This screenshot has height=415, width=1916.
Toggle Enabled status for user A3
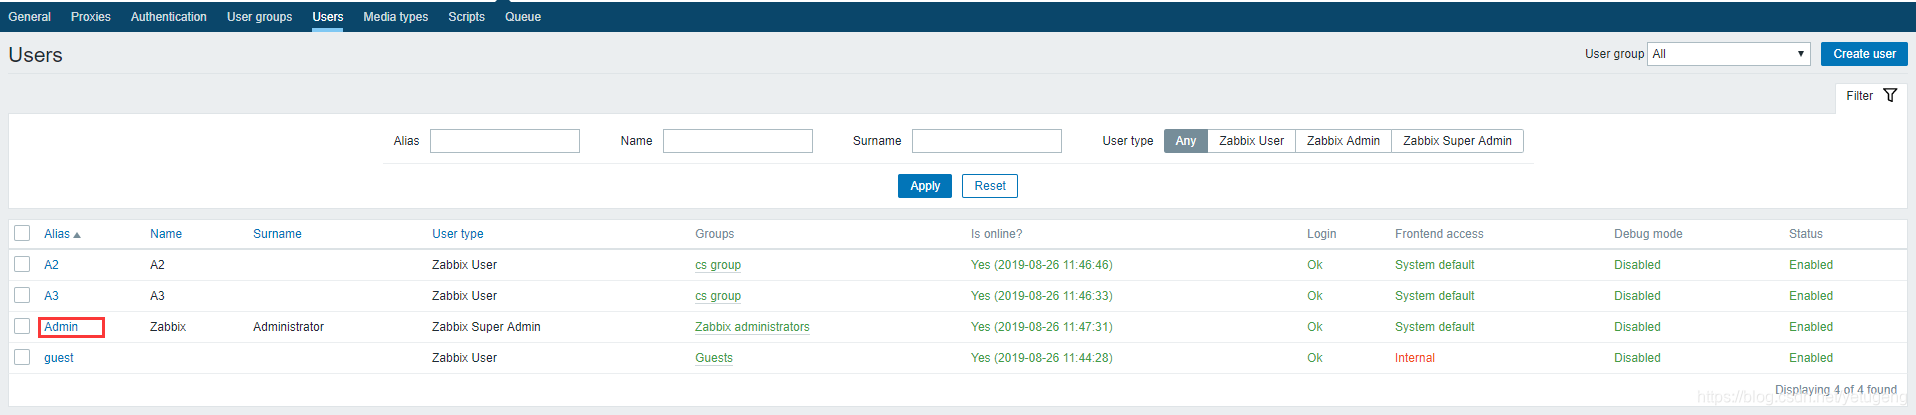1811,296
